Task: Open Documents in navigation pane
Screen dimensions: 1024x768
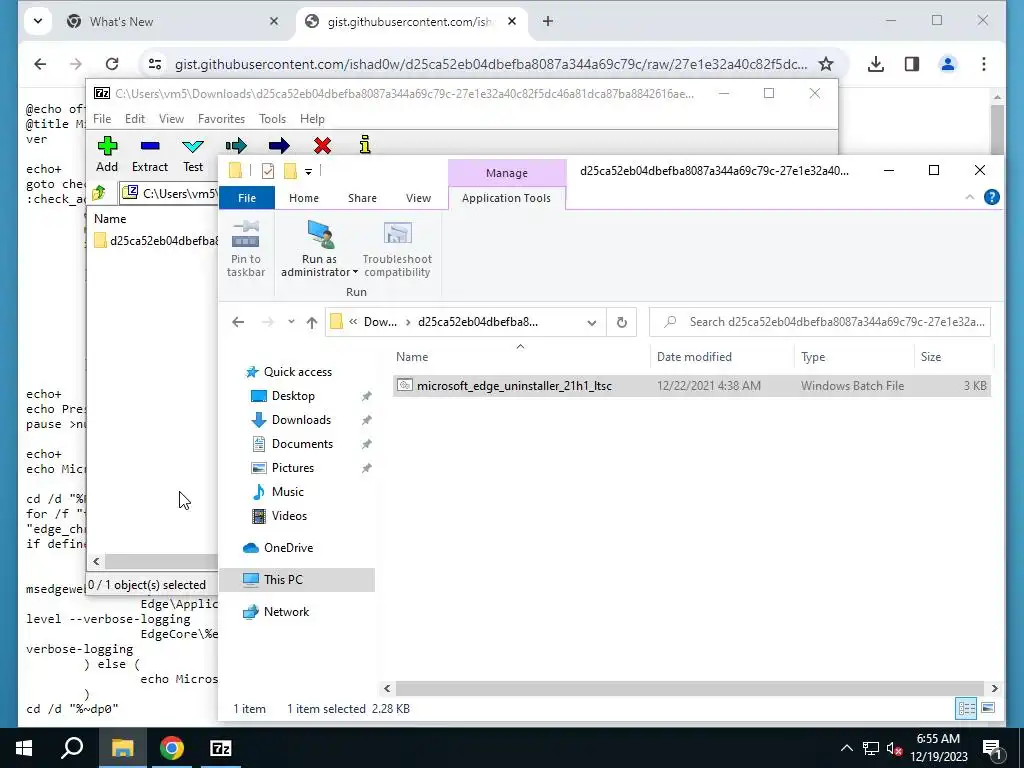Action: (302, 444)
